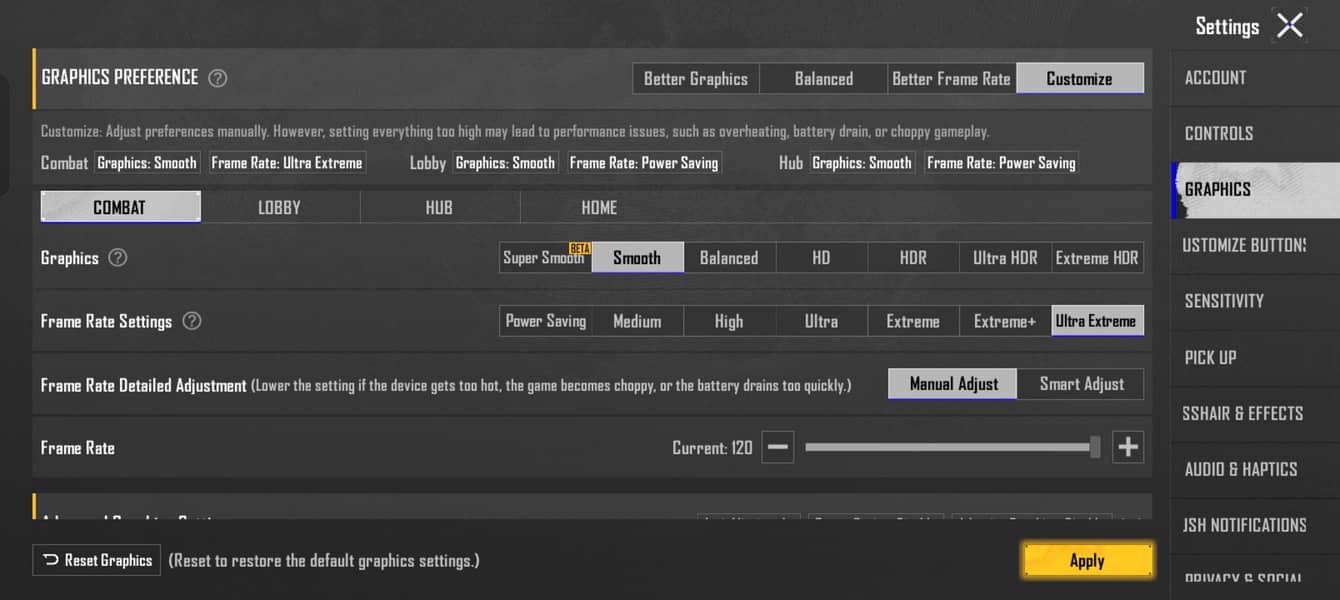Switch to the LOBBY tab
This screenshot has height=600, width=1340.
[x=280, y=207]
